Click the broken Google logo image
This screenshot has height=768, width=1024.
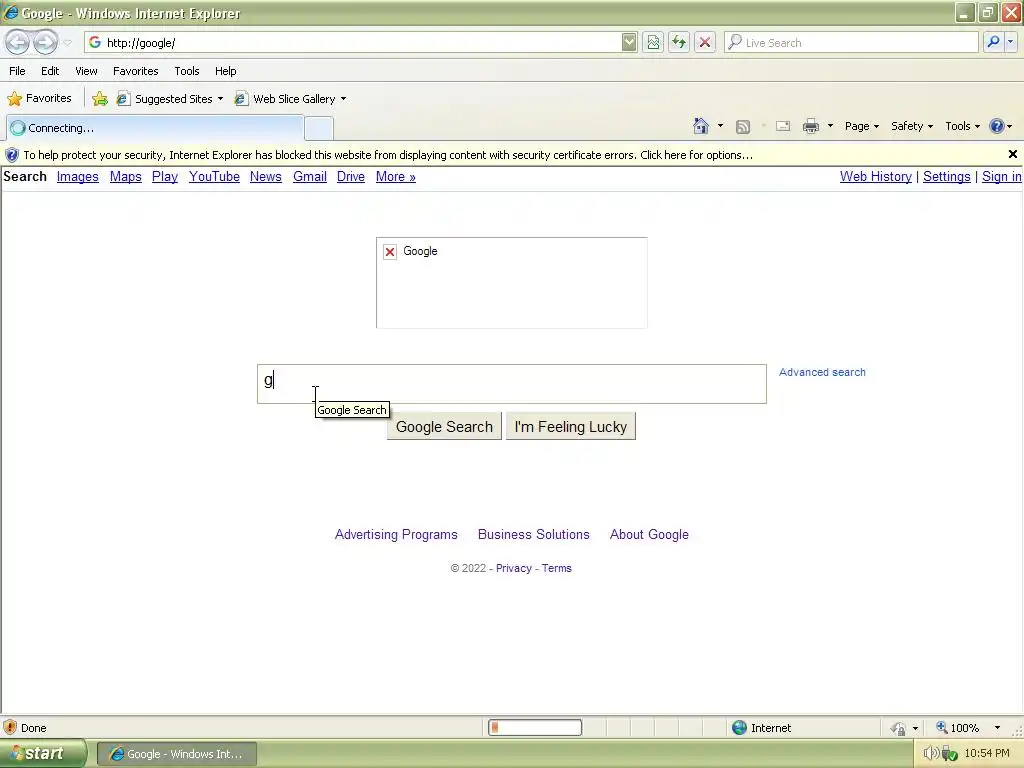(512, 283)
